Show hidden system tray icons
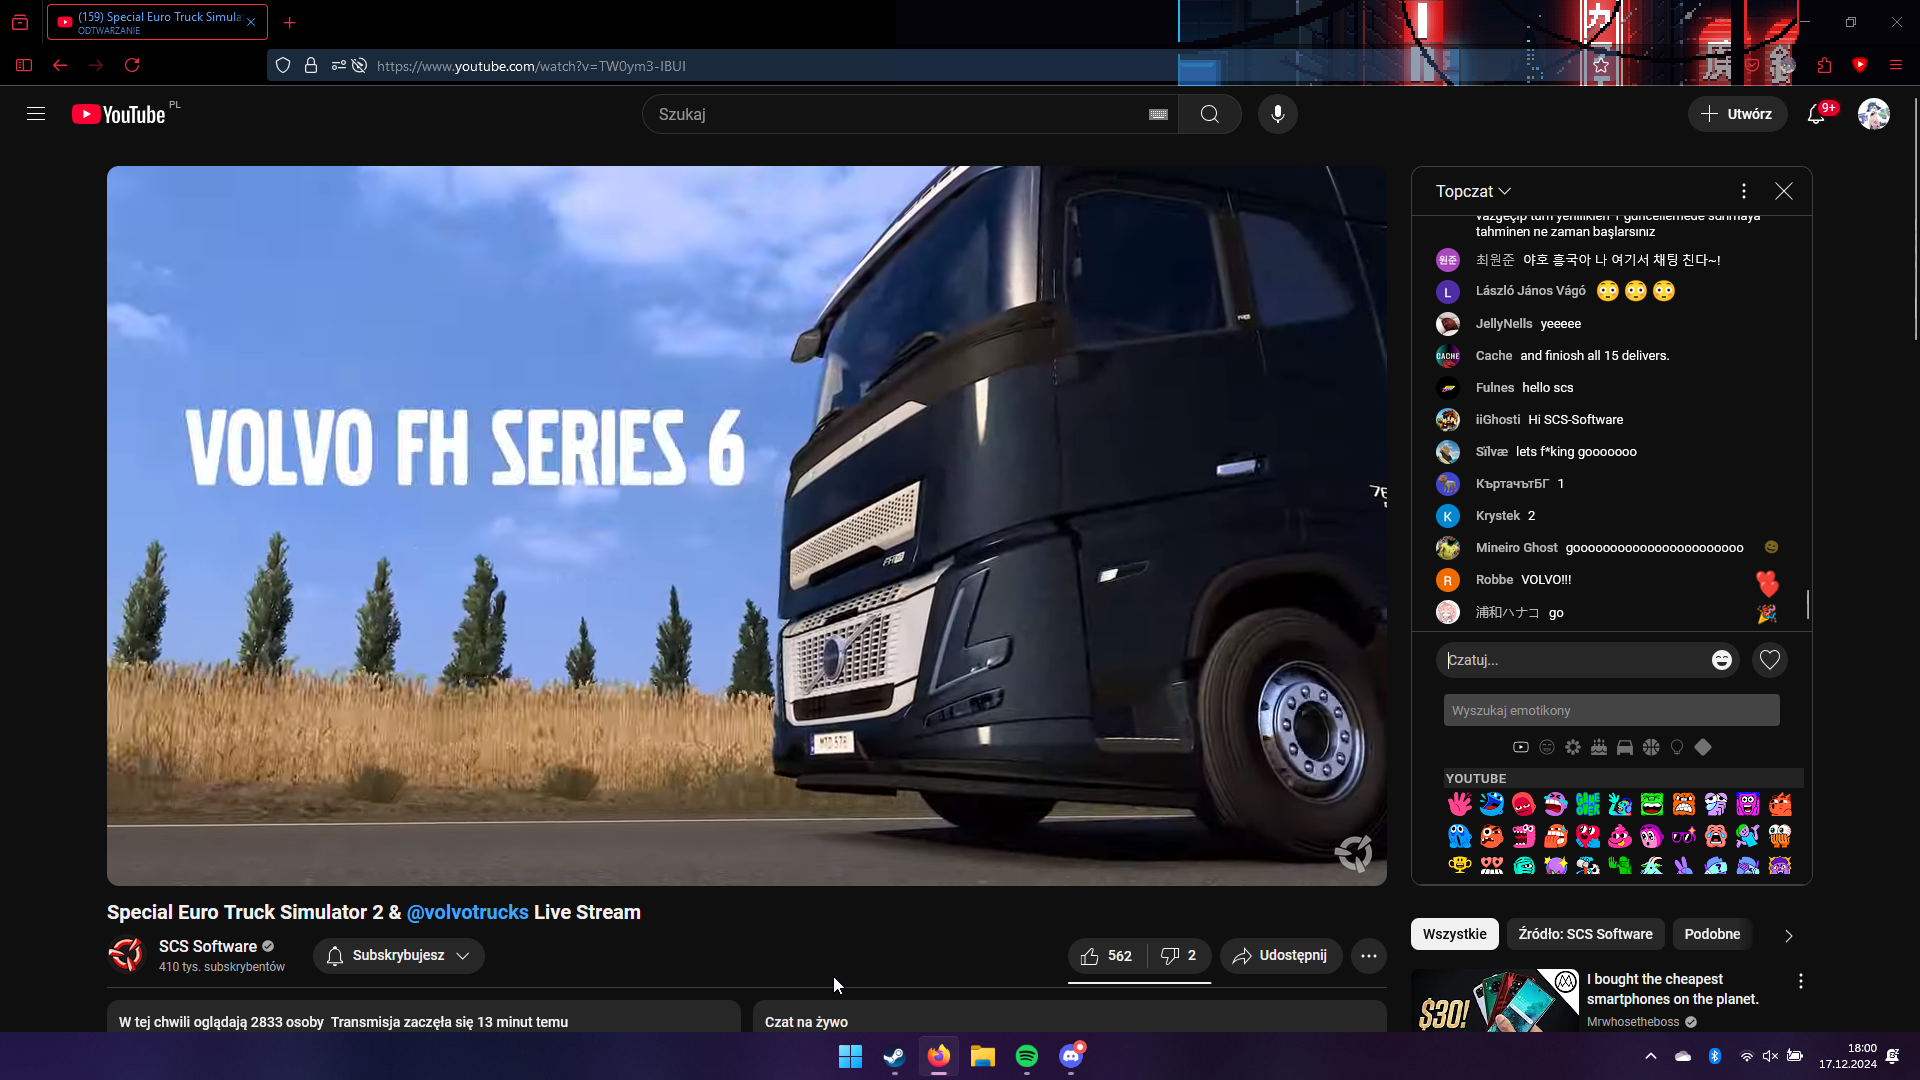1920x1080 pixels. (x=1651, y=1056)
